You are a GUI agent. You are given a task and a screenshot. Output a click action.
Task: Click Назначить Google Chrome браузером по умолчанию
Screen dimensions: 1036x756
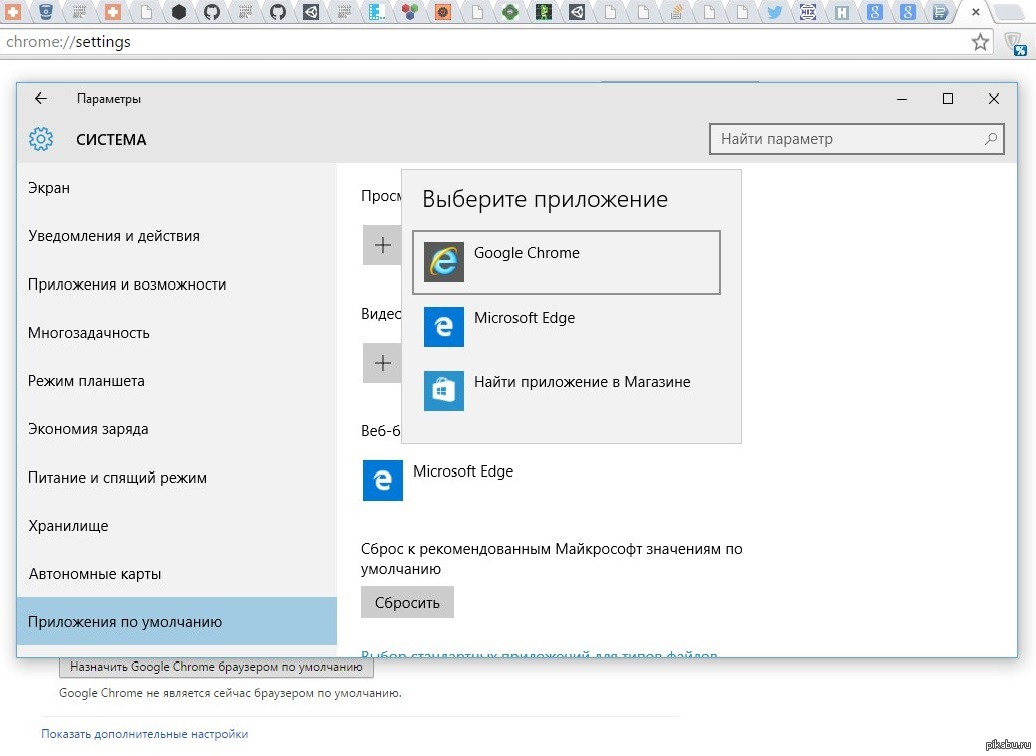tap(216, 667)
